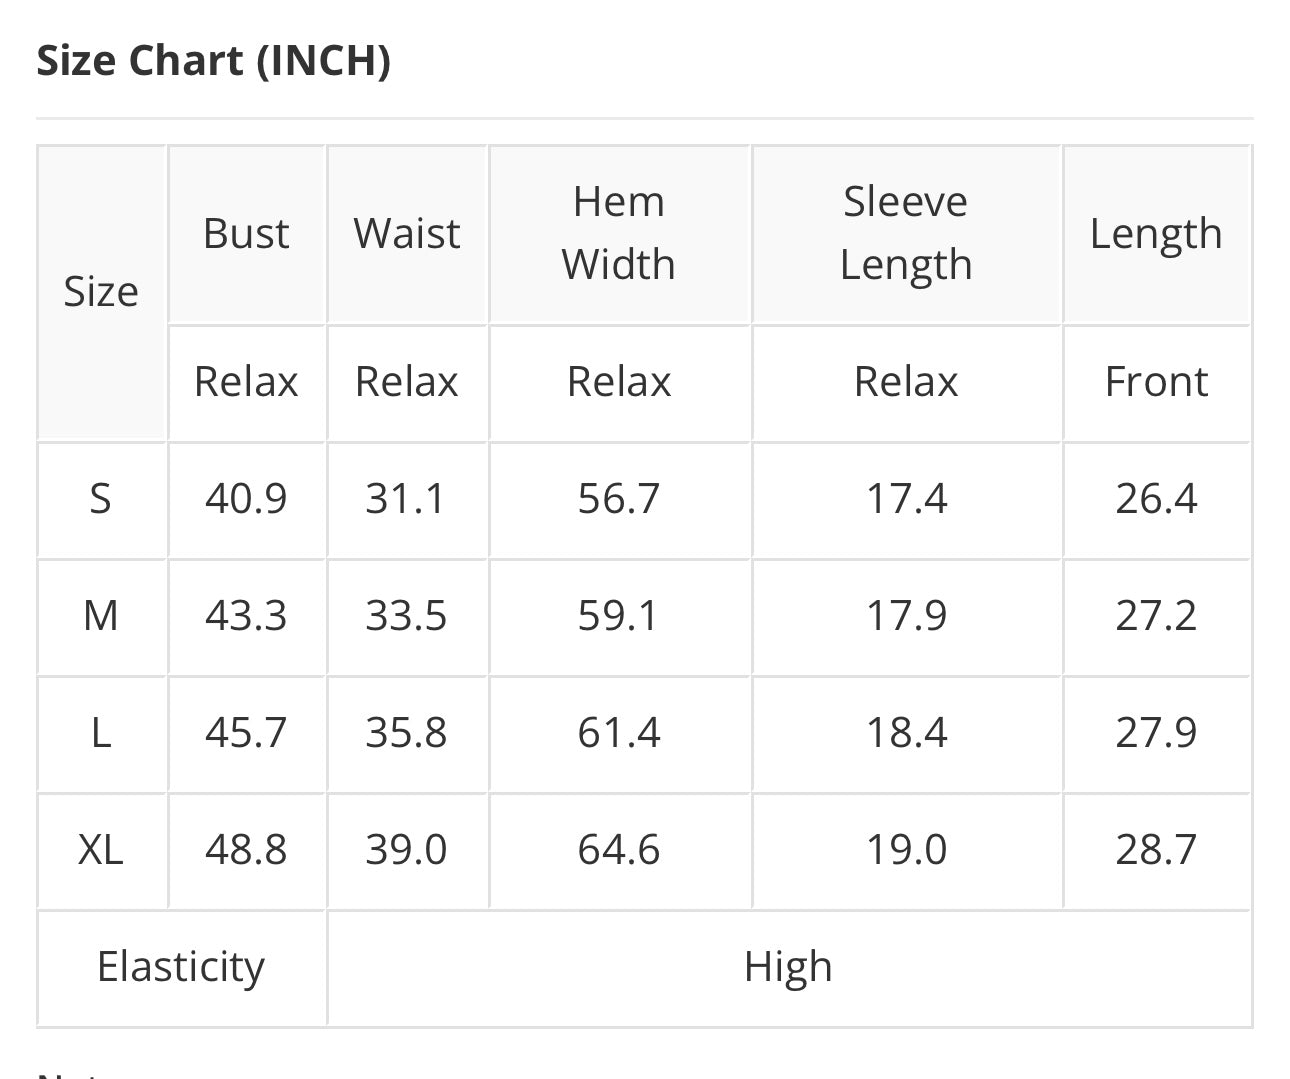Screen dimensions: 1290x1079
Task: Click the Front subheader under Length
Action: click(1155, 382)
